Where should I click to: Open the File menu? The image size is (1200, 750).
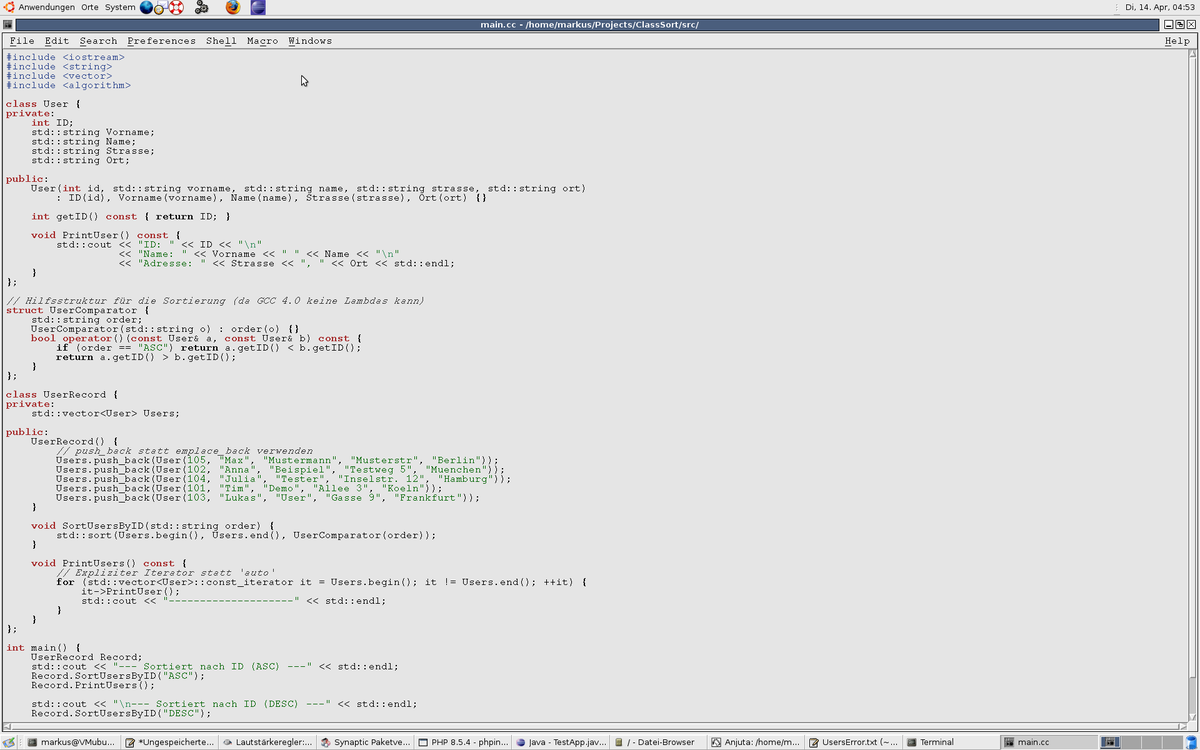[21, 41]
